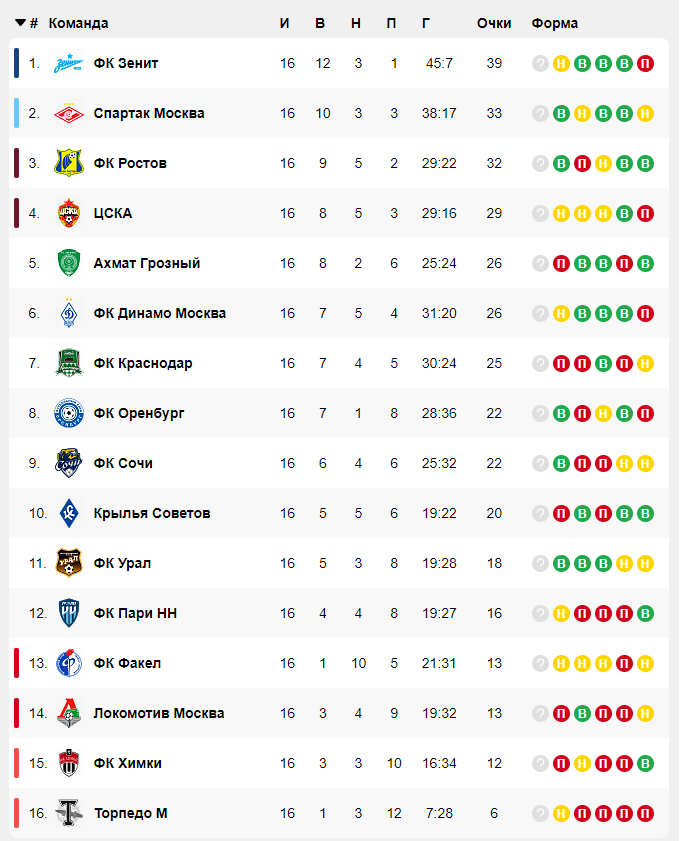Click the Dinamo Moscow club crest

69,313
